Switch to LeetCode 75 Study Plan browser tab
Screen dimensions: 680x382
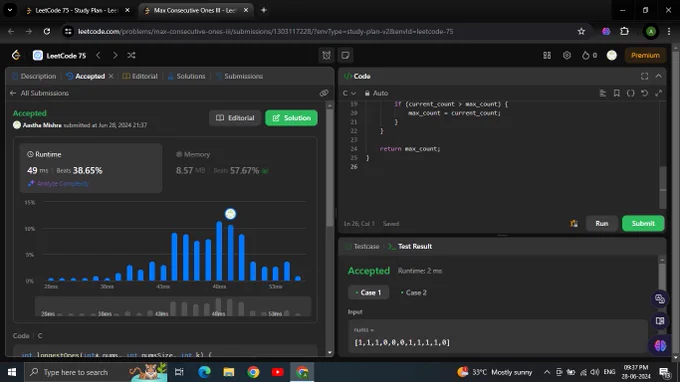pyautogui.click(x=76, y=10)
